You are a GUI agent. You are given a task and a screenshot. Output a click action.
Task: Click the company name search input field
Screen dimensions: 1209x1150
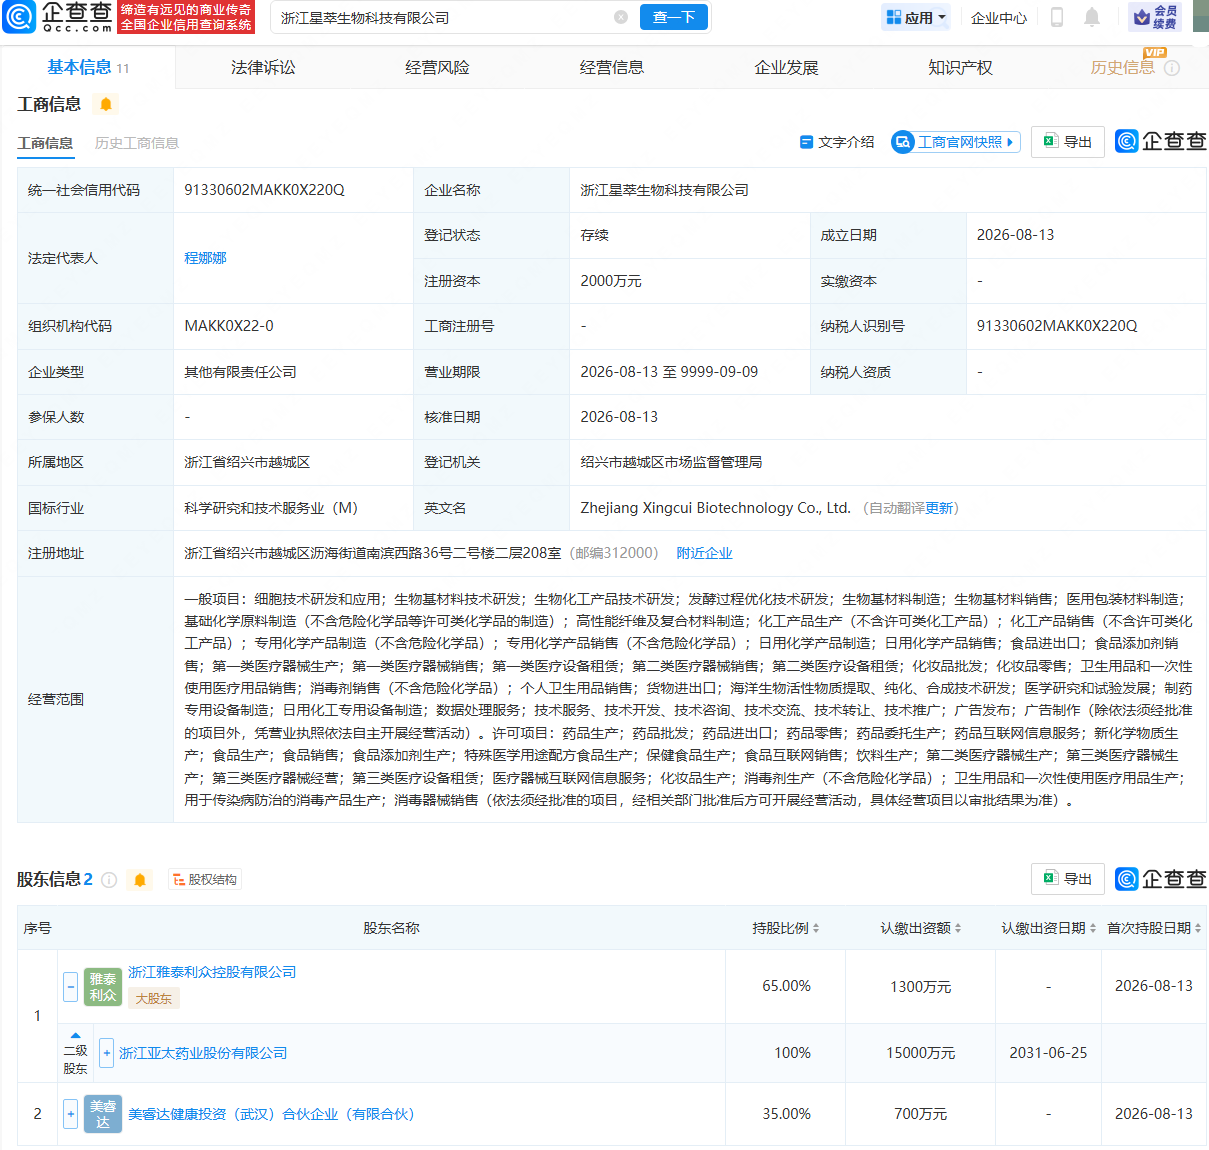(x=444, y=17)
